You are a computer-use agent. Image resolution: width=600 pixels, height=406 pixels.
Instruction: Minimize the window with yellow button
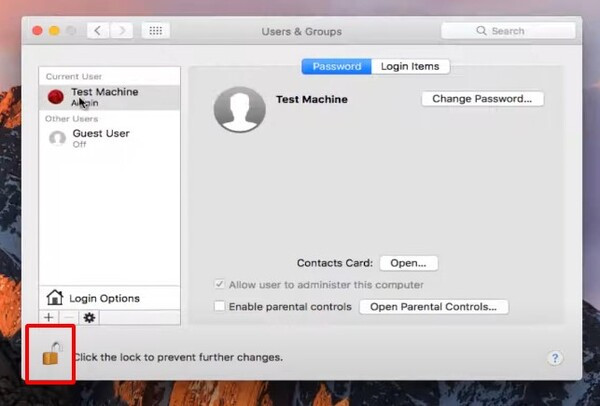pyautogui.click(x=54, y=31)
